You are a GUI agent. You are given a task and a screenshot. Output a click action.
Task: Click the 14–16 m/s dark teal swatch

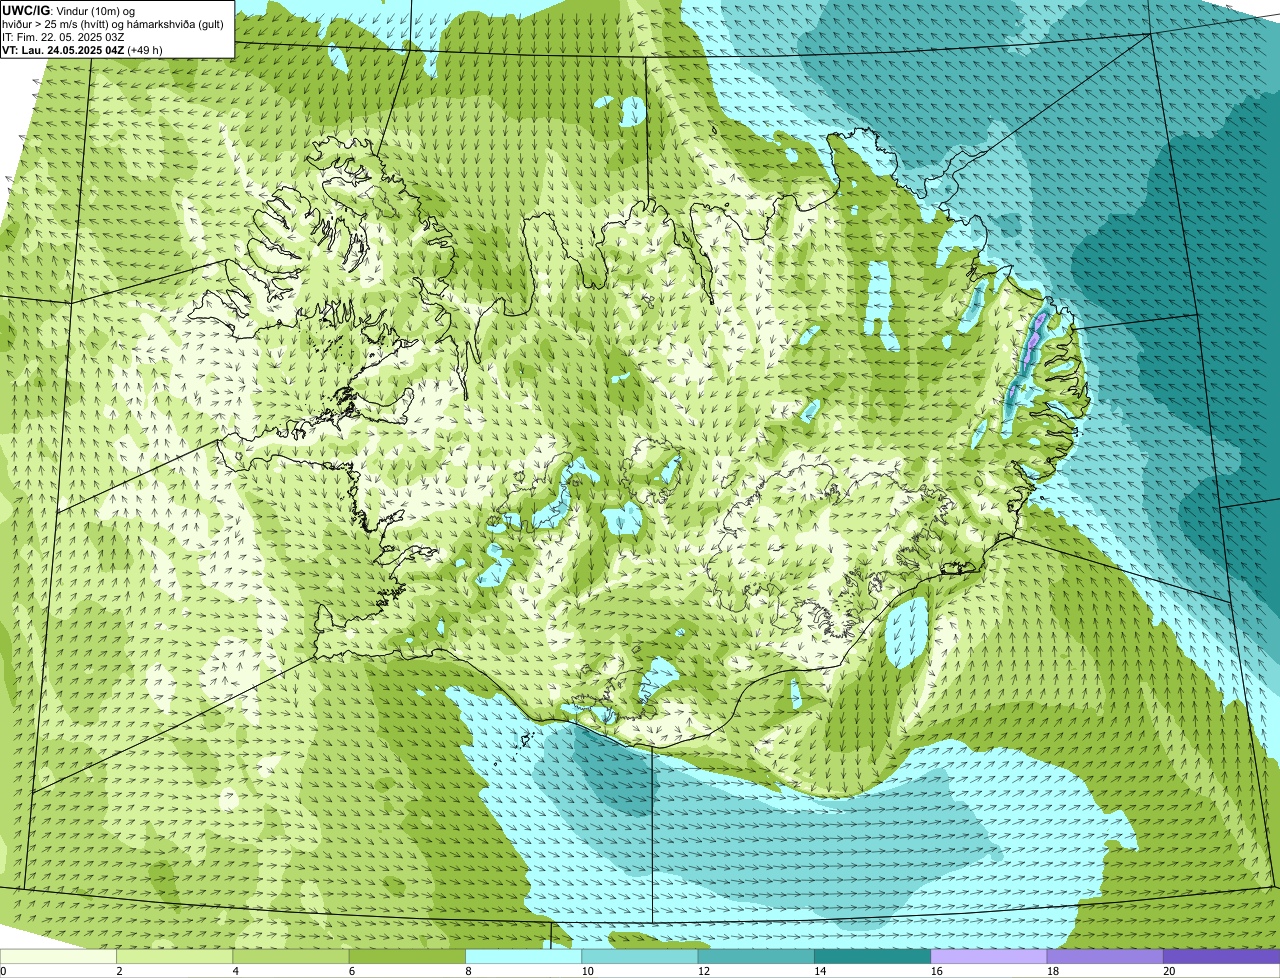click(872, 956)
